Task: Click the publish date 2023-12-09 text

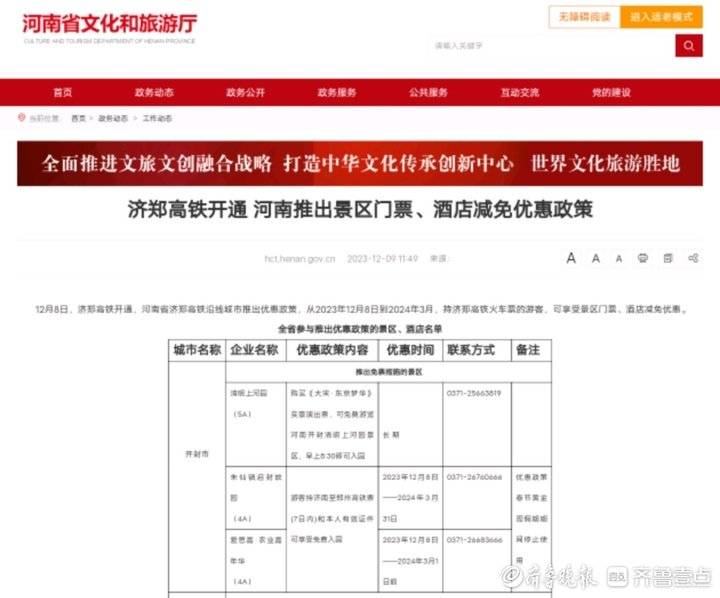Action: (x=382, y=259)
